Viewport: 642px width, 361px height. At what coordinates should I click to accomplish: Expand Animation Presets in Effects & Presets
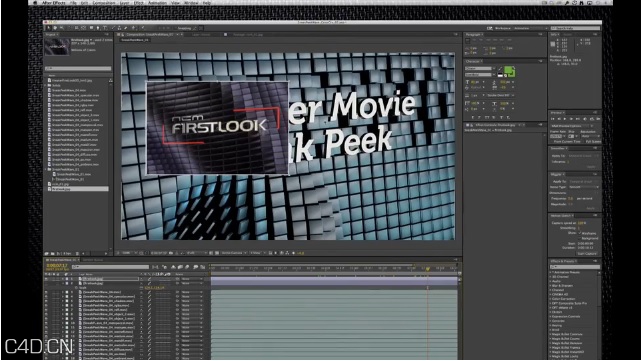(551, 272)
